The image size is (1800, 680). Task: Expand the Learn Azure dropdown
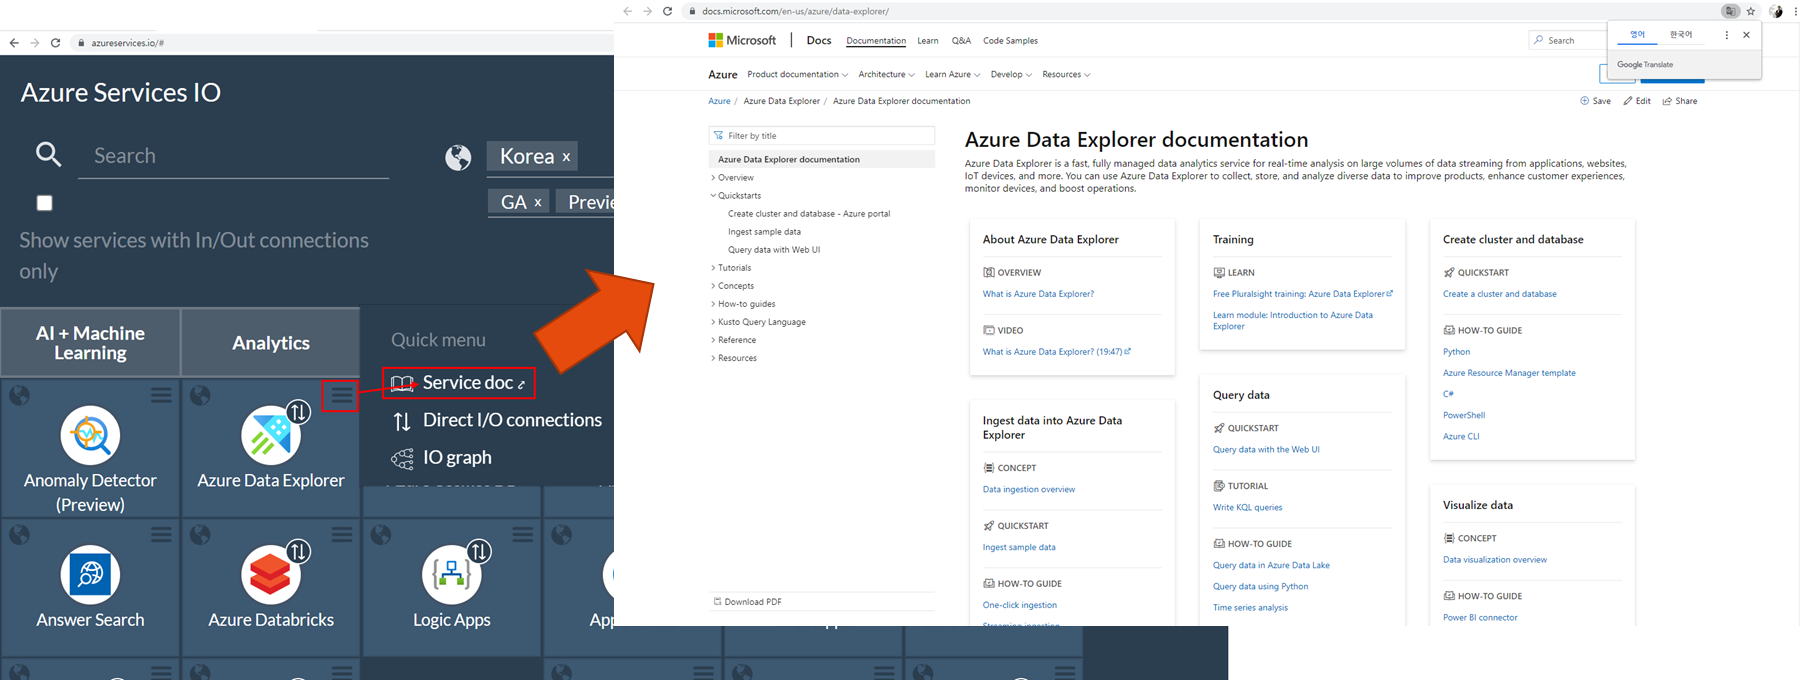[952, 74]
